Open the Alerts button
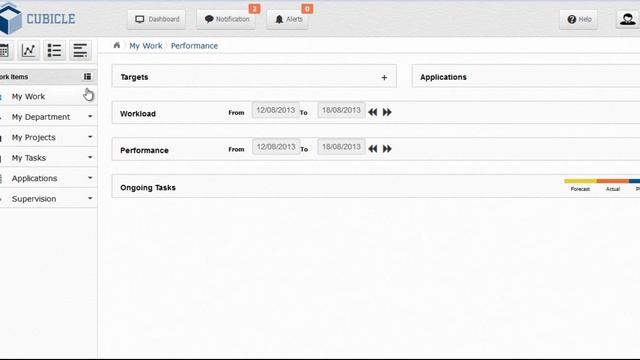 (x=288, y=19)
